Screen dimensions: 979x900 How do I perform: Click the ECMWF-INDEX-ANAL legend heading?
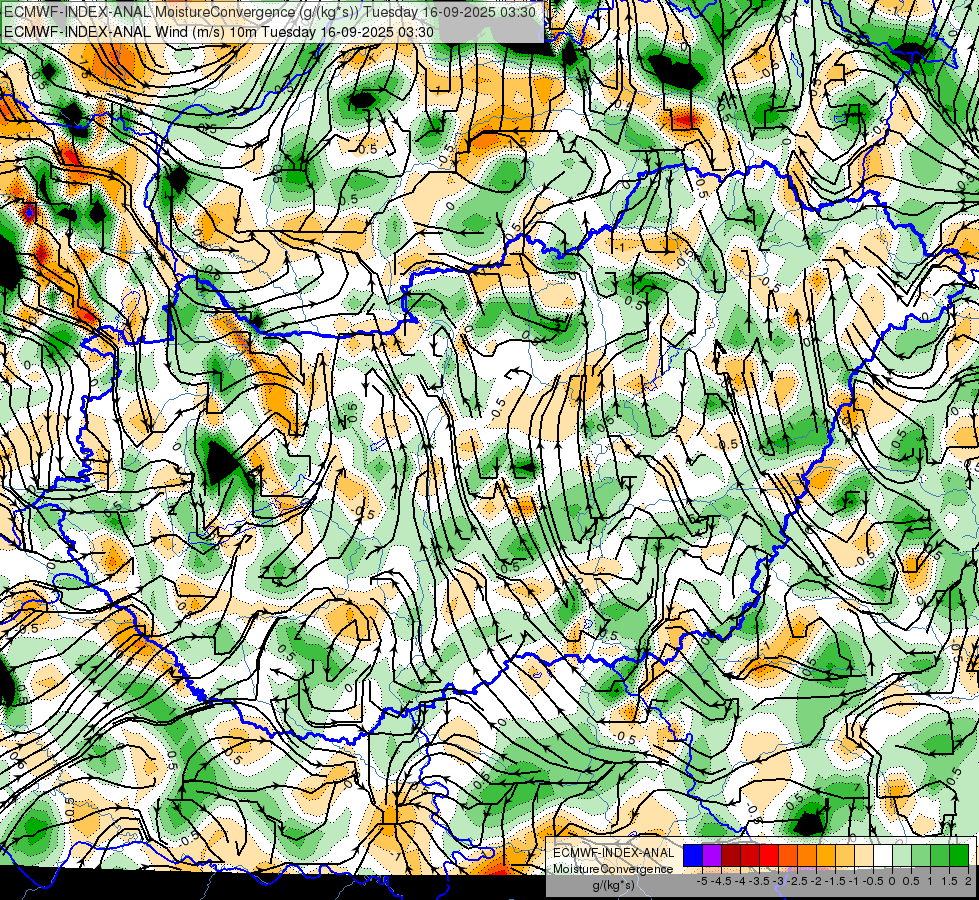(614, 853)
